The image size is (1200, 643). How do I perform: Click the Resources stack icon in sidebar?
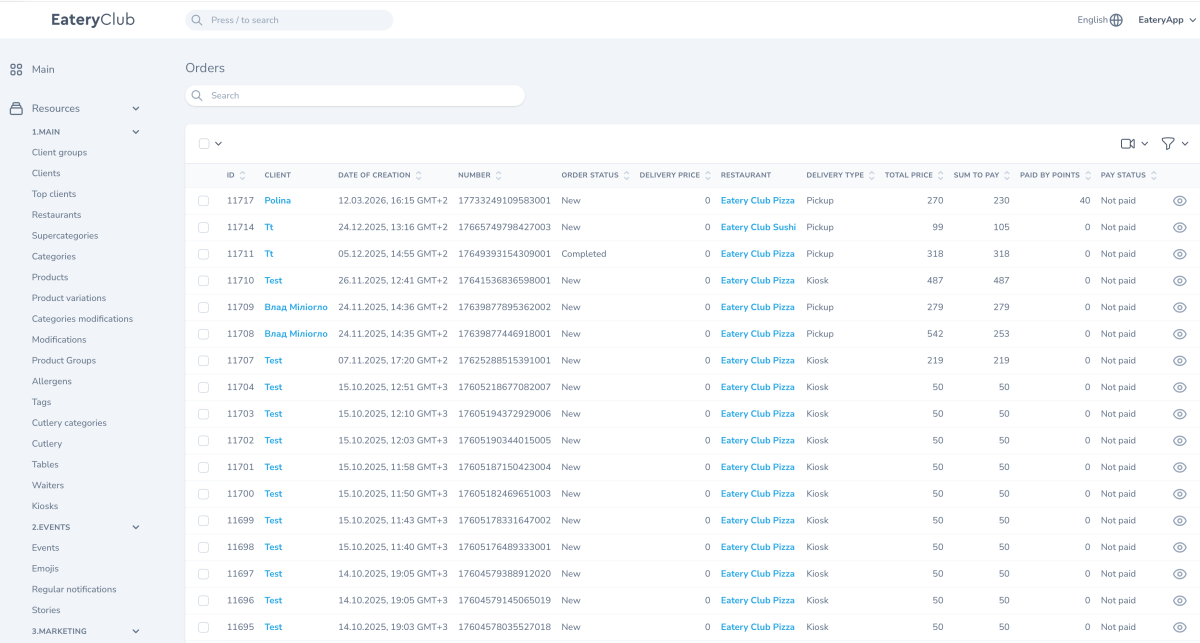coord(16,108)
